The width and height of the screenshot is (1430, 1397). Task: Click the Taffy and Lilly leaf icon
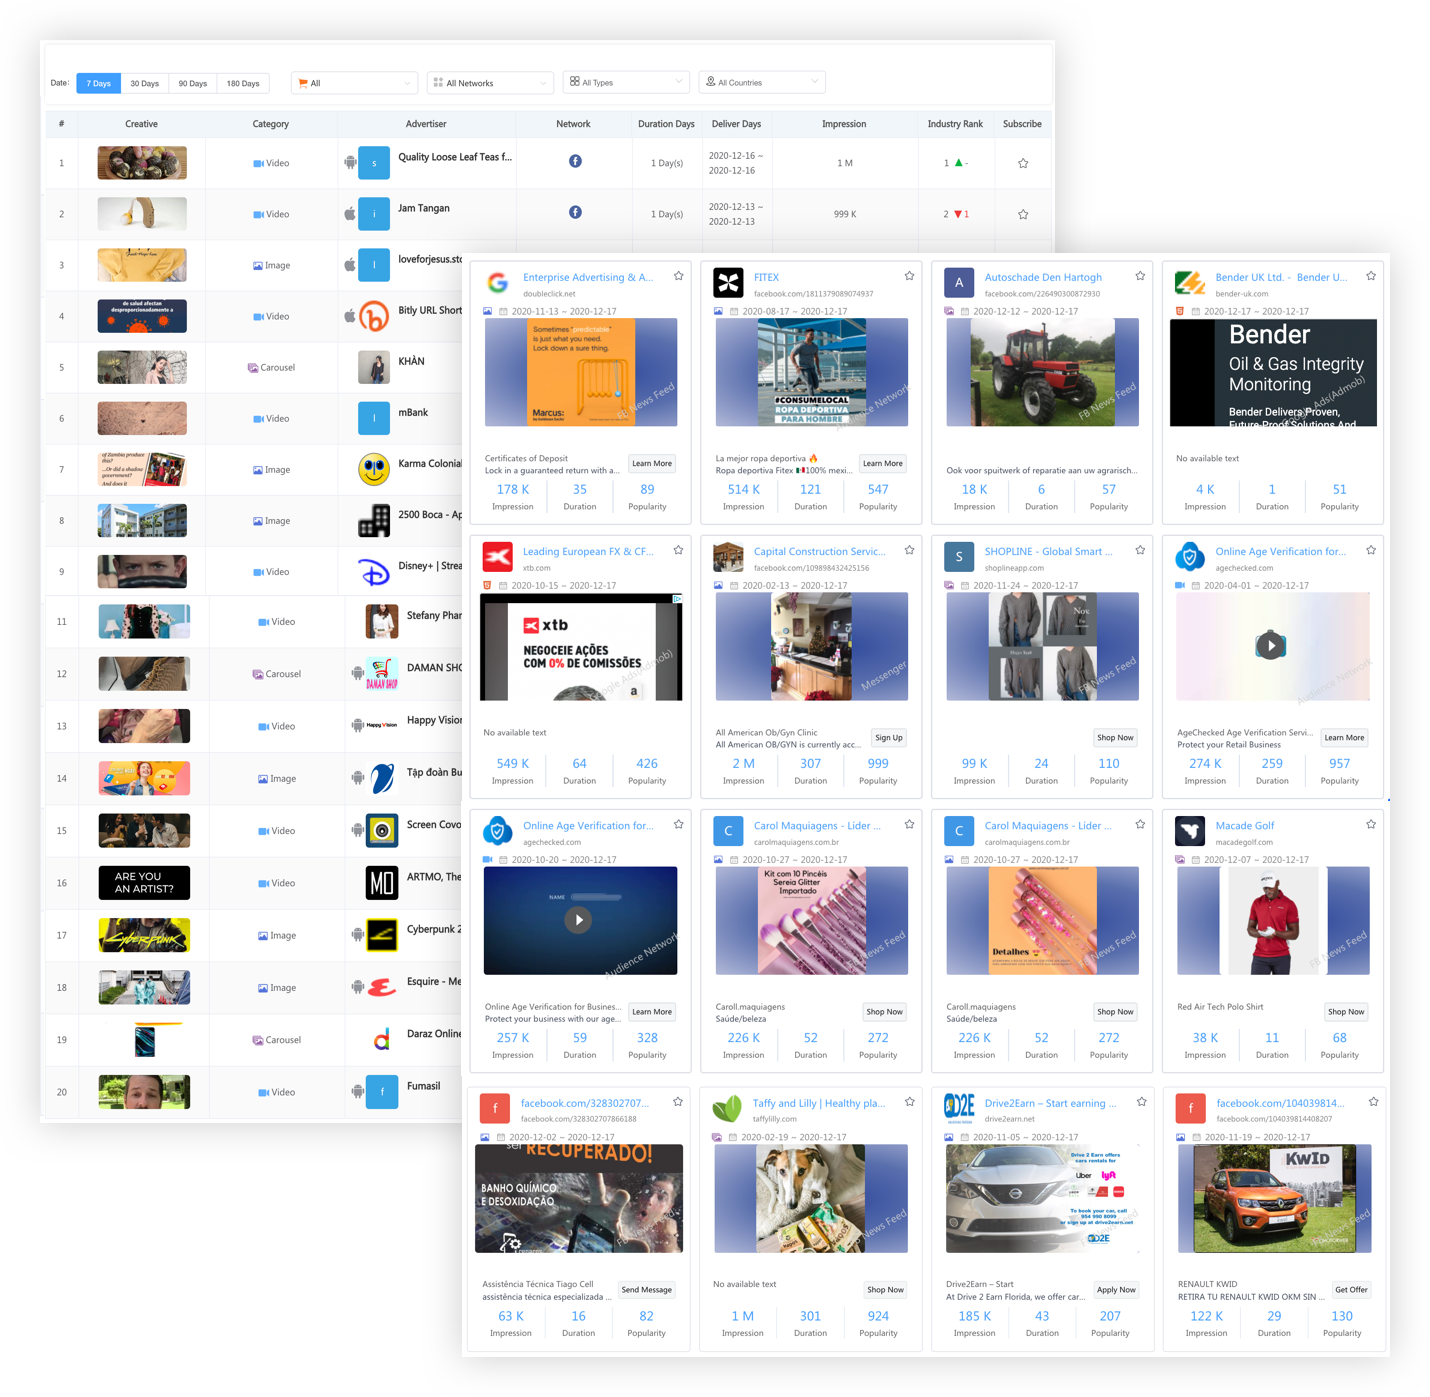coord(727,1108)
